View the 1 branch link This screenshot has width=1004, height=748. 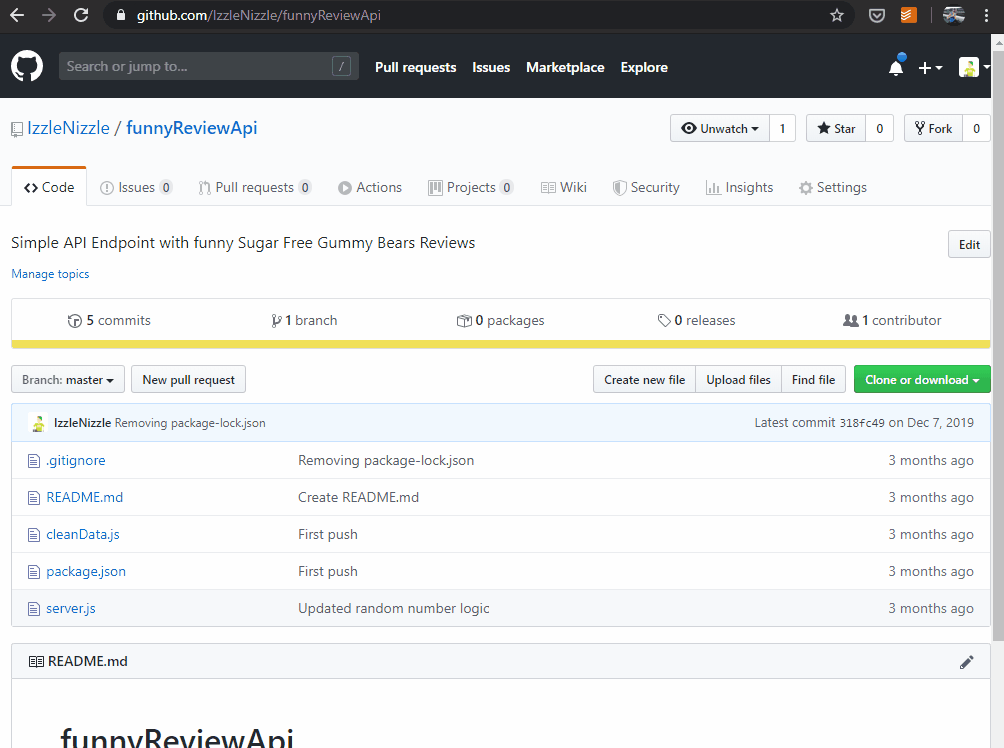click(304, 320)
